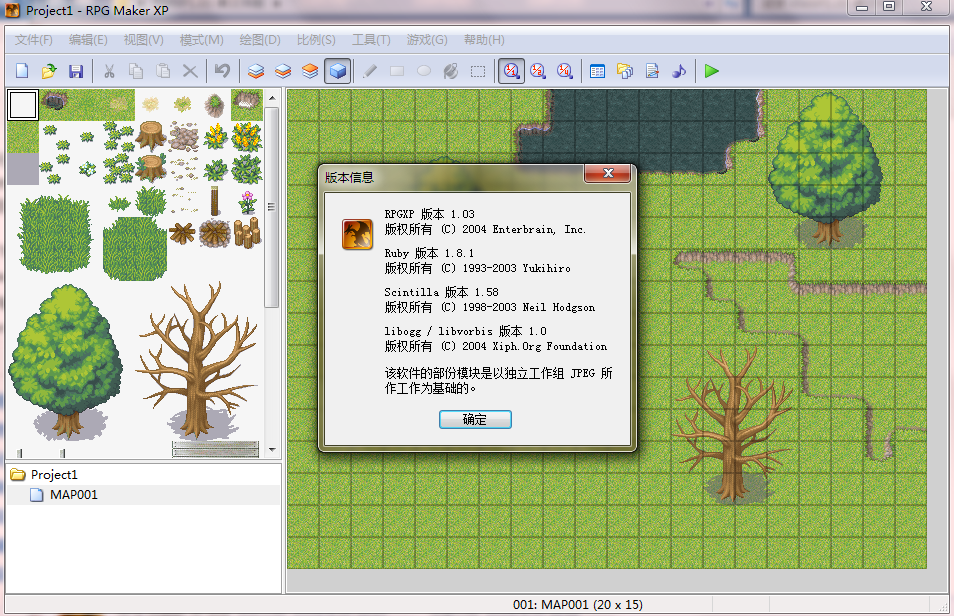This screenshot has height=616, width=954.
Task: Select the blank eraser tile in the palette
Action: tap(23, 105)
